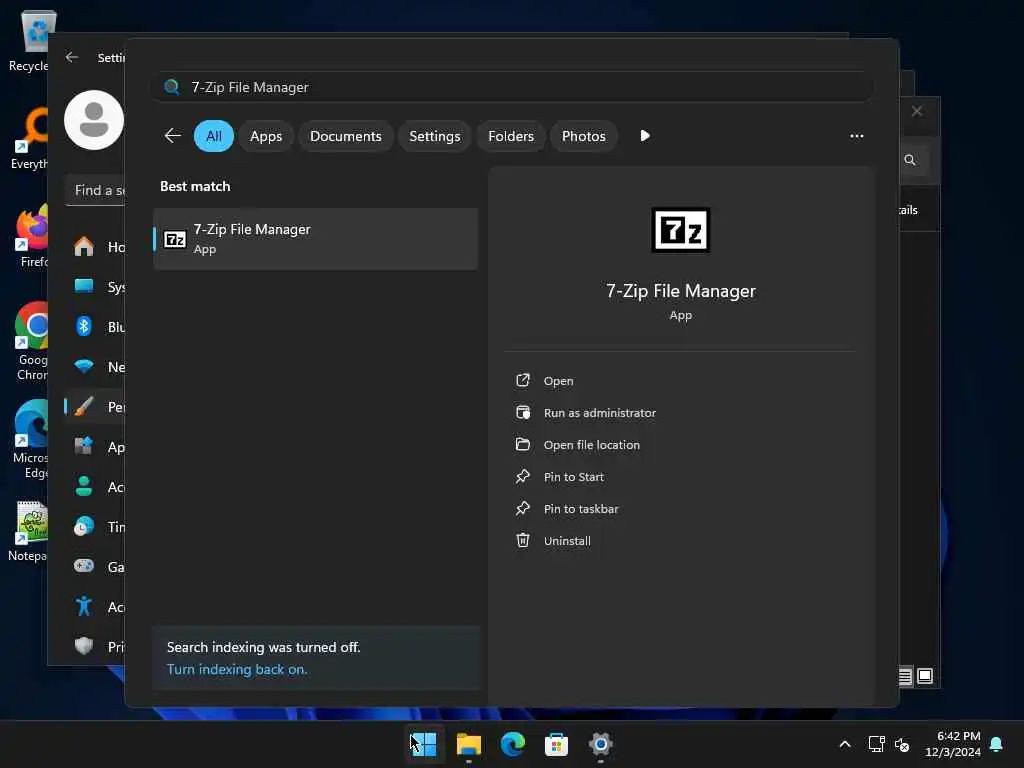Open File Explorer from taskbar
This screenshot has width=1024, height=768.
[468, 744]
